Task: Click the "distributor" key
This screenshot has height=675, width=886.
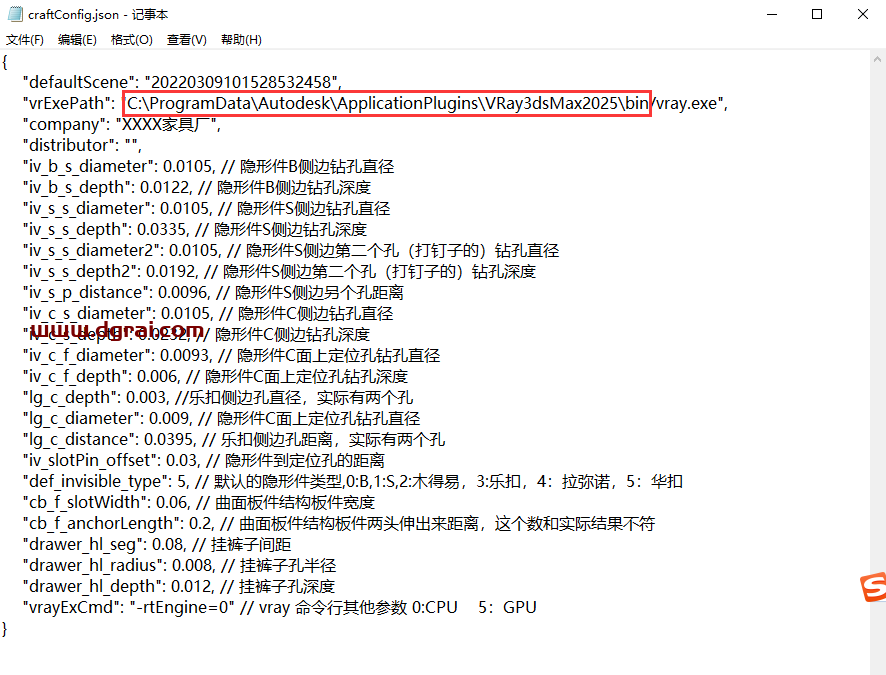Action: pyautogui.click(x=68, y=145)
